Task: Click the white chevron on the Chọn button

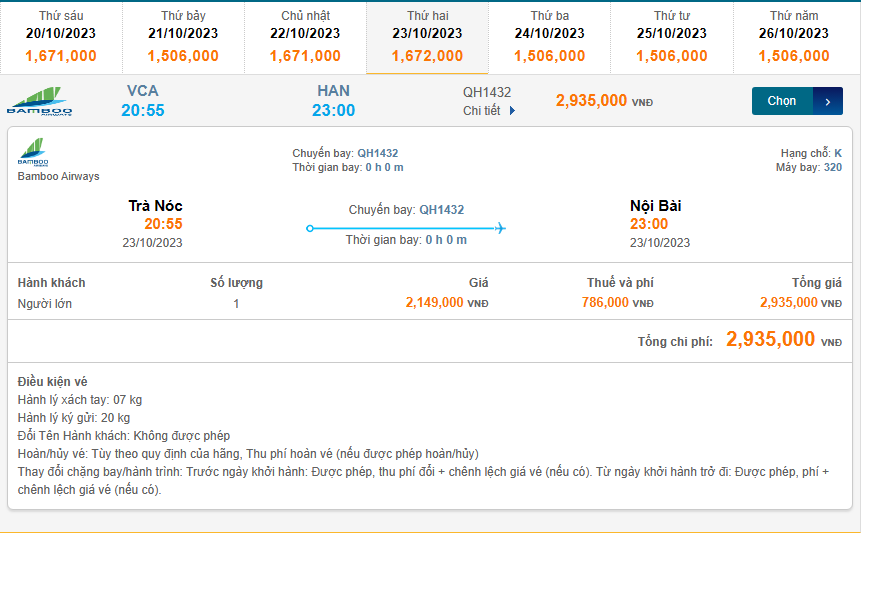Action: [828, 101]
